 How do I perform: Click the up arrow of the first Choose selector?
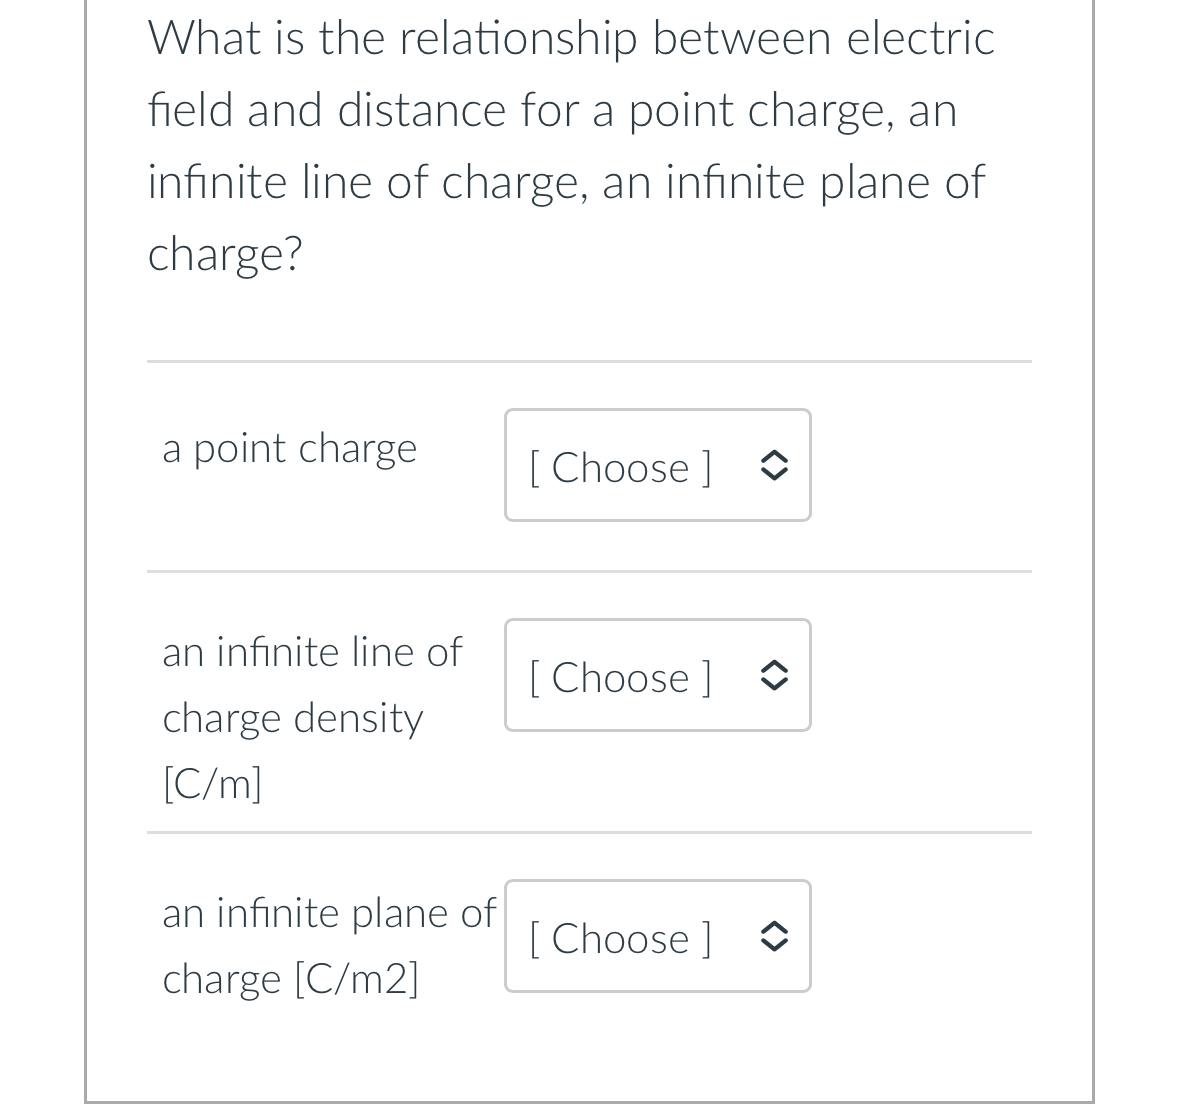click(774, 455)
